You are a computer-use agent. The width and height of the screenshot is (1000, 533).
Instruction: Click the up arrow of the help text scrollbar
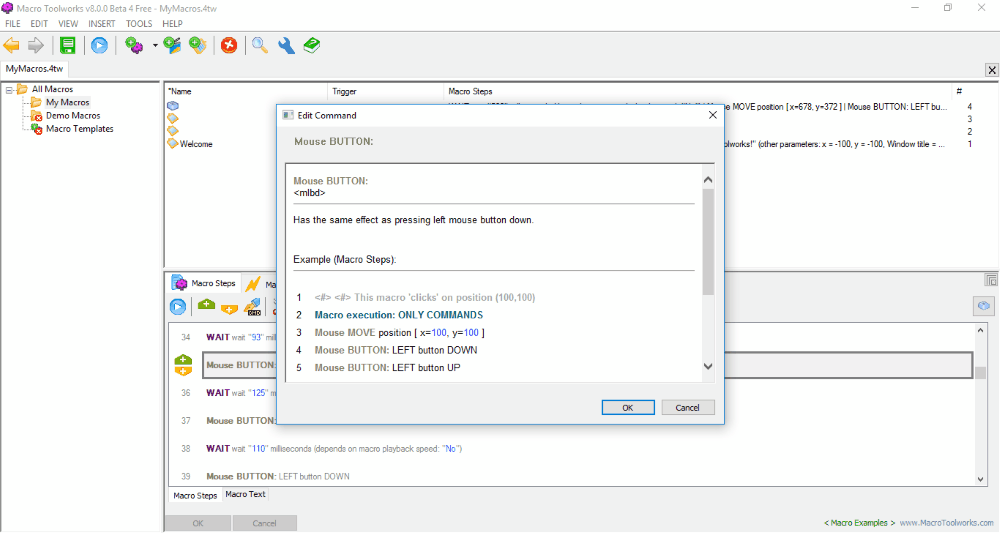click(x=708, y=180)
